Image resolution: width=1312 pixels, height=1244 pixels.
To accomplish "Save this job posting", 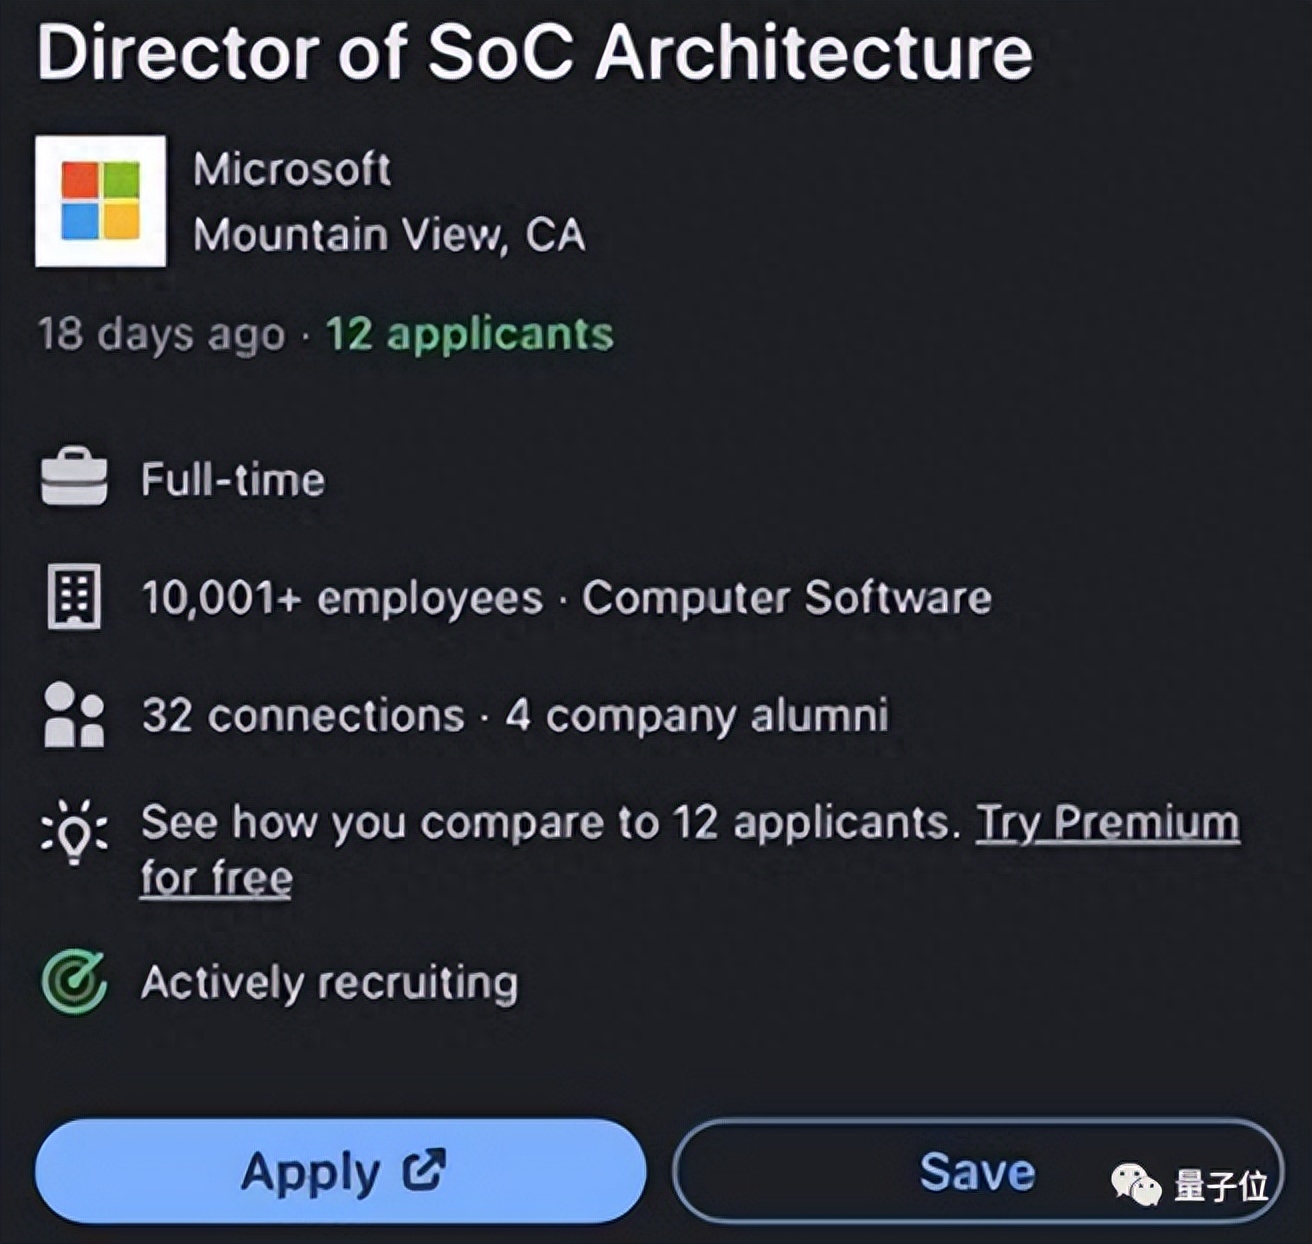I will 976,1171.
